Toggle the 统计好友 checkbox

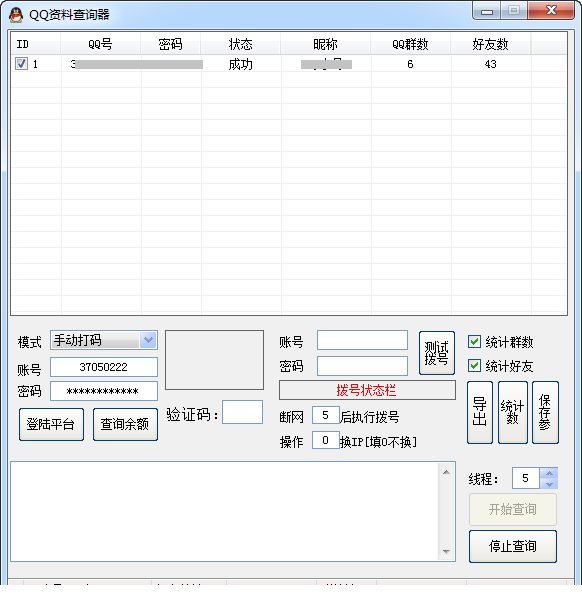point(474,366)
